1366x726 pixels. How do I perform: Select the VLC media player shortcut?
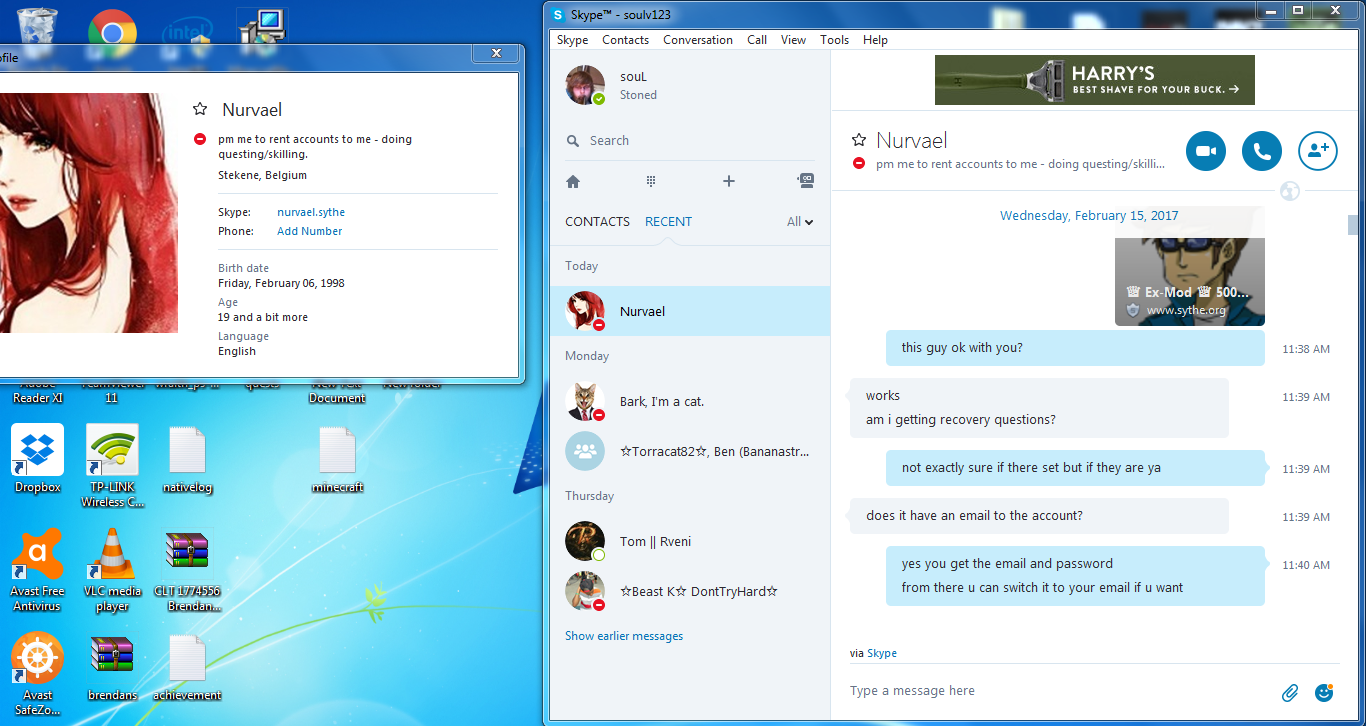pos(112,570)
